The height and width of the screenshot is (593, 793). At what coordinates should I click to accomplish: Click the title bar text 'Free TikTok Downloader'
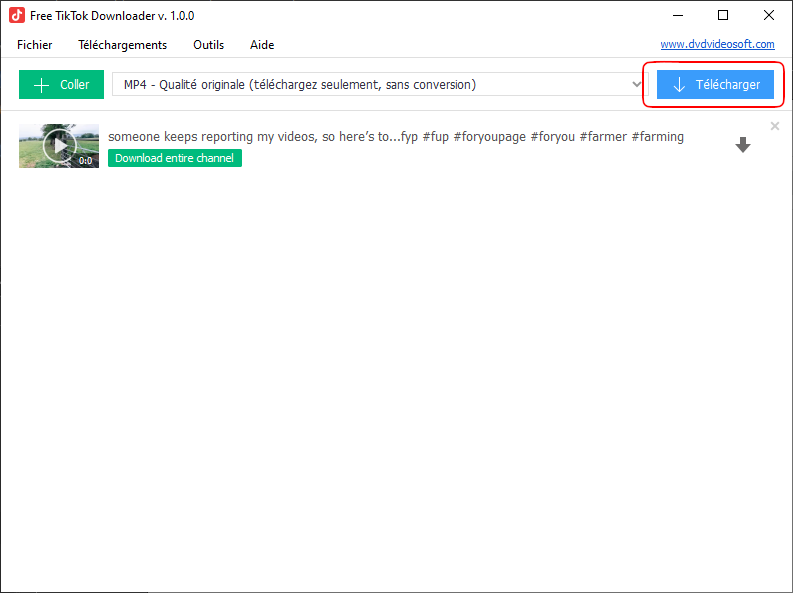(x=112, y=16)
